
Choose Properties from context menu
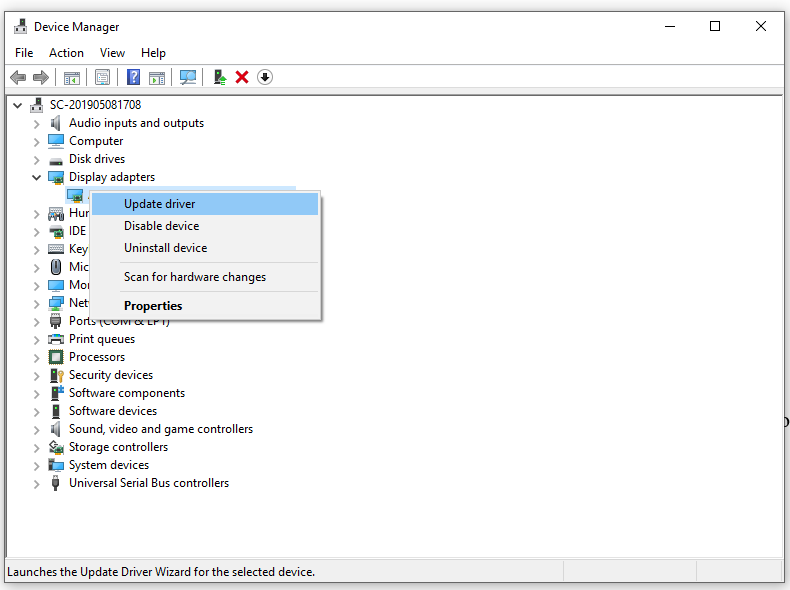coord(205,306)
